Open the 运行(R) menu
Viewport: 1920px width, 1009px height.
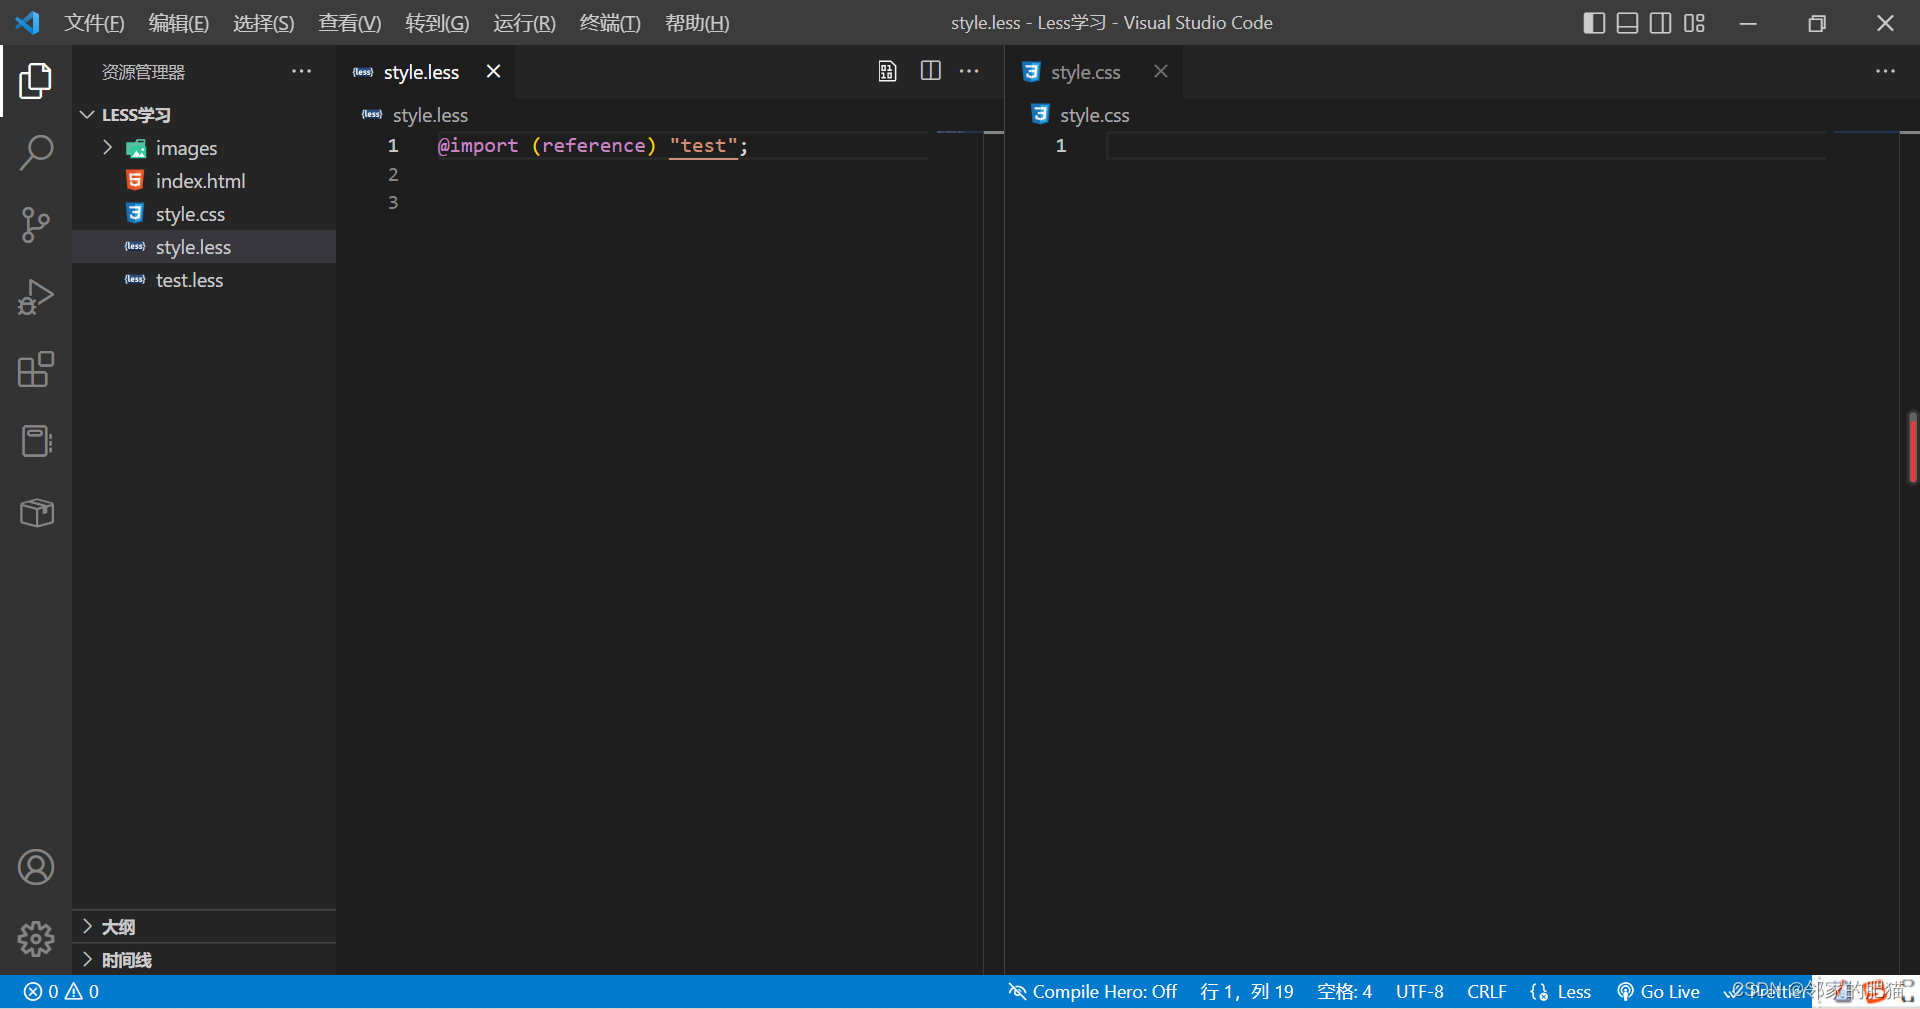[524, 23]
